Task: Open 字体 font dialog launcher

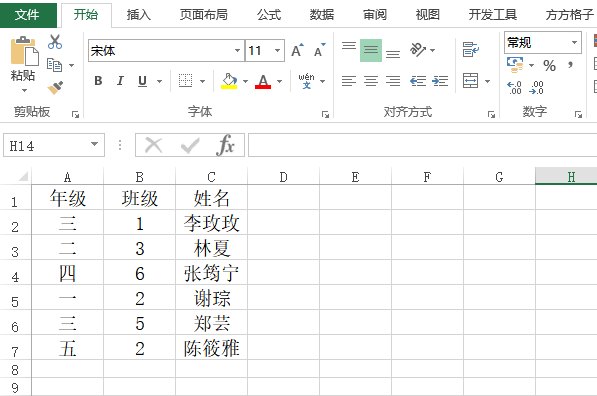Action: 325,114
